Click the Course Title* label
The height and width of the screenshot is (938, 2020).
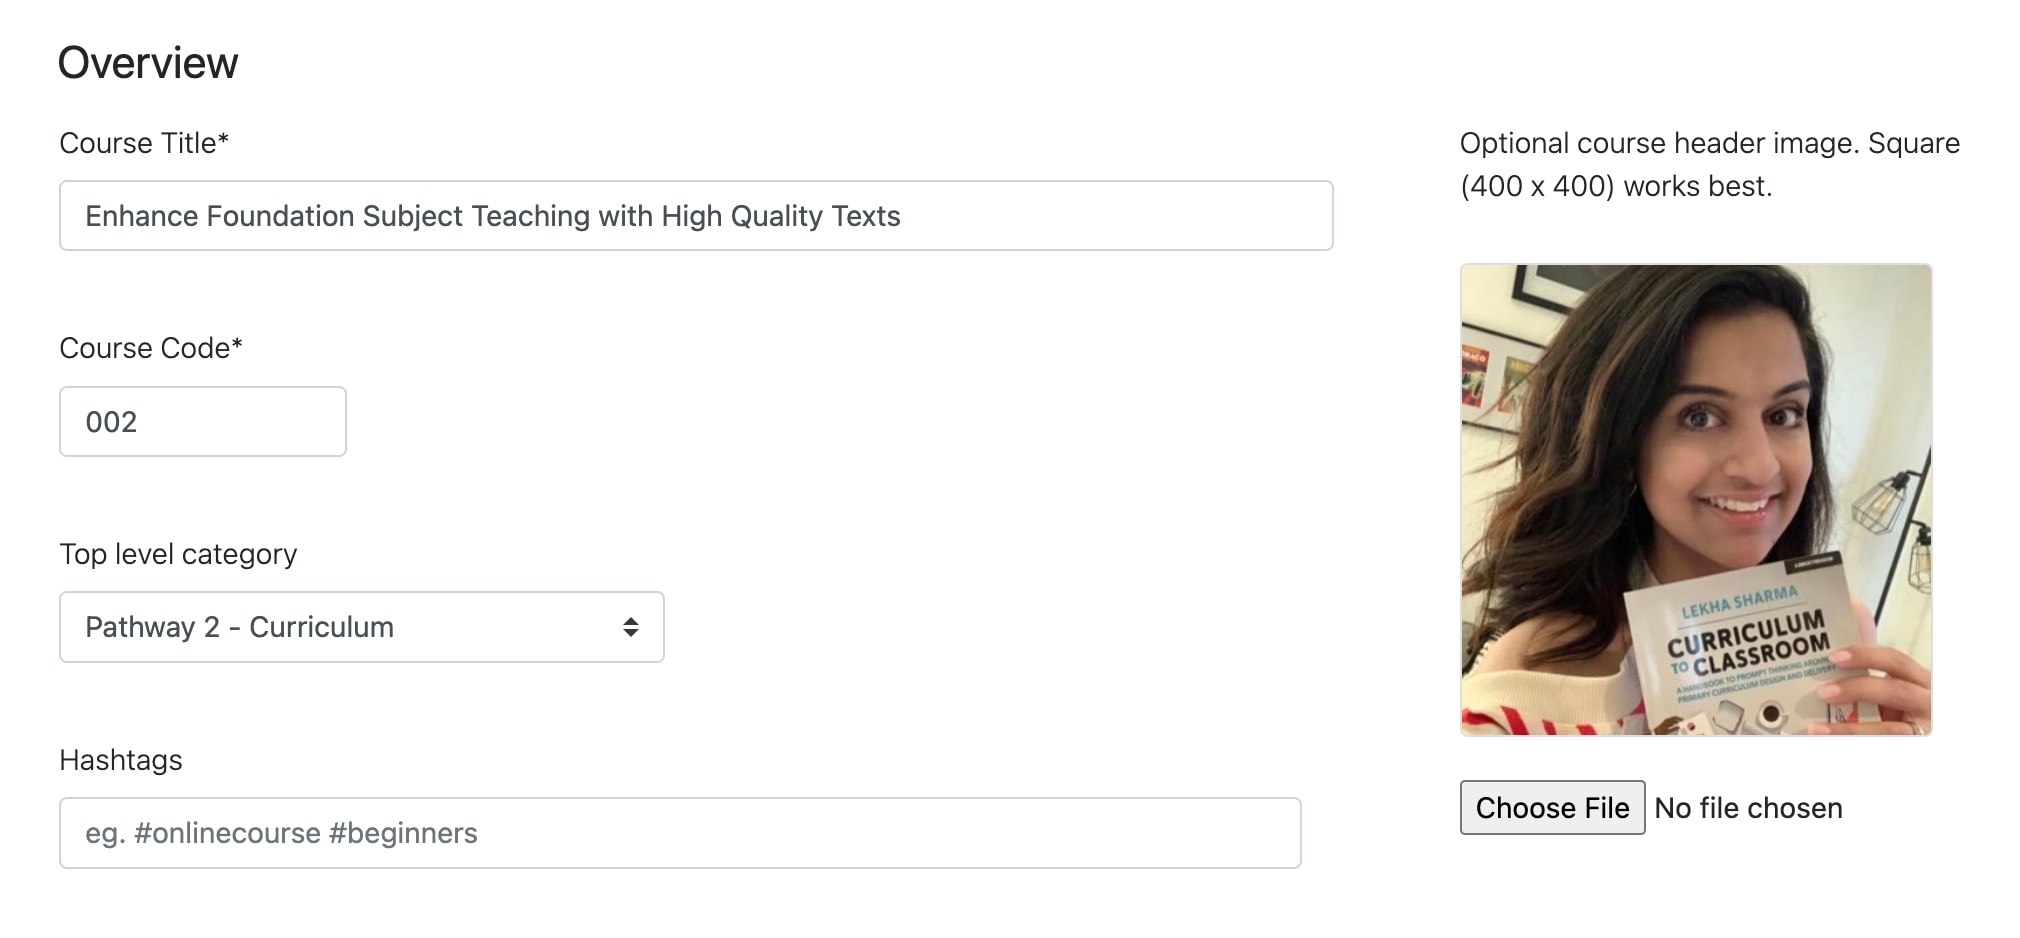144,143
